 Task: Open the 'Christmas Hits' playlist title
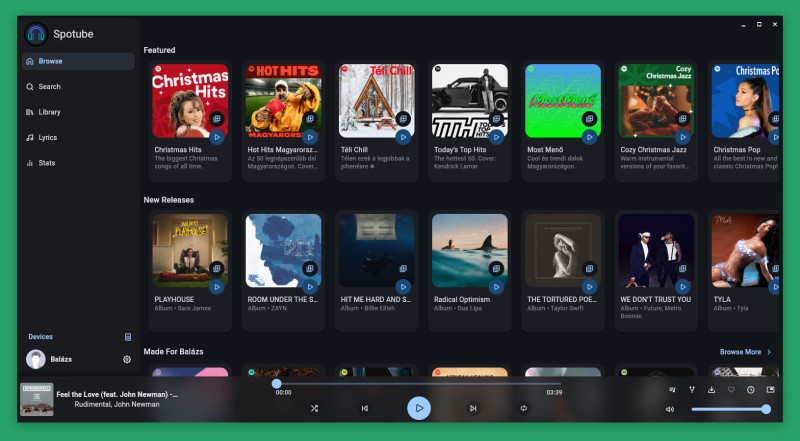click(x=178, y=150)
